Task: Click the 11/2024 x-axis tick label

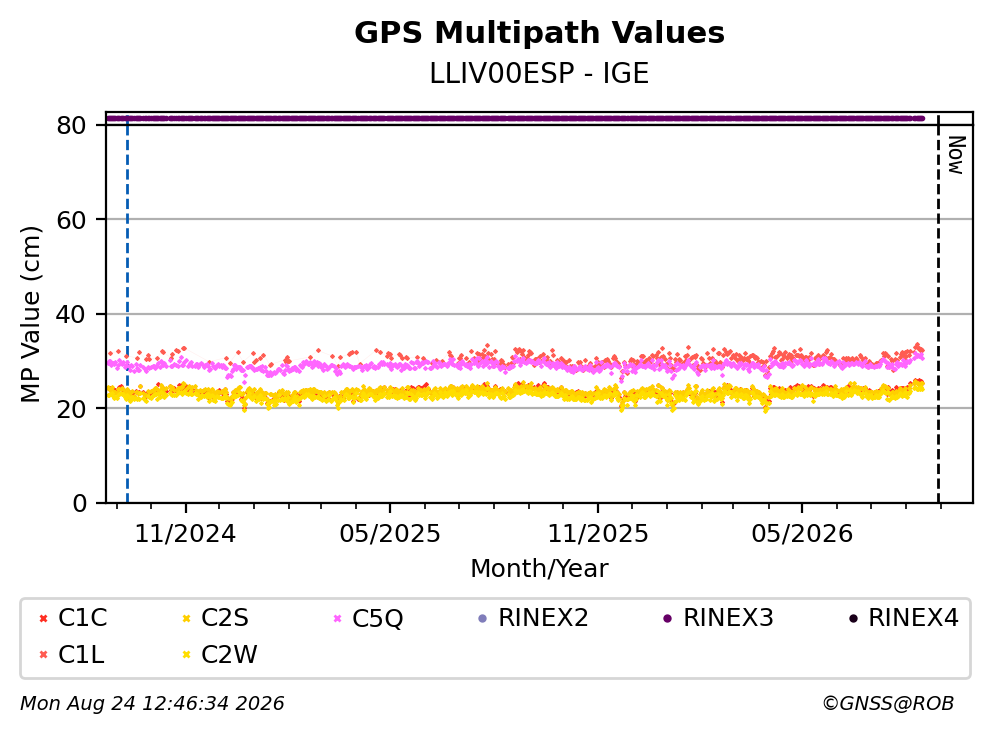Action: (x=185, y=534)
